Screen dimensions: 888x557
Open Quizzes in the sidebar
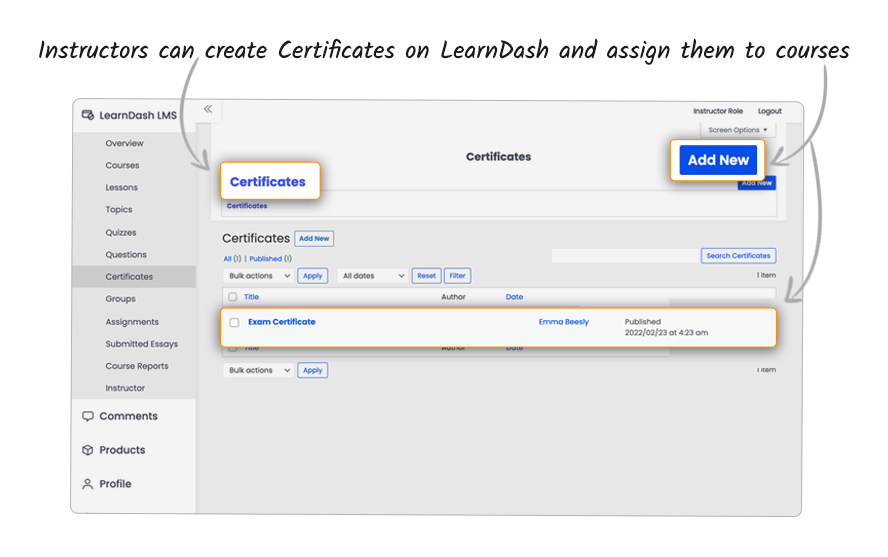point(121,233)
